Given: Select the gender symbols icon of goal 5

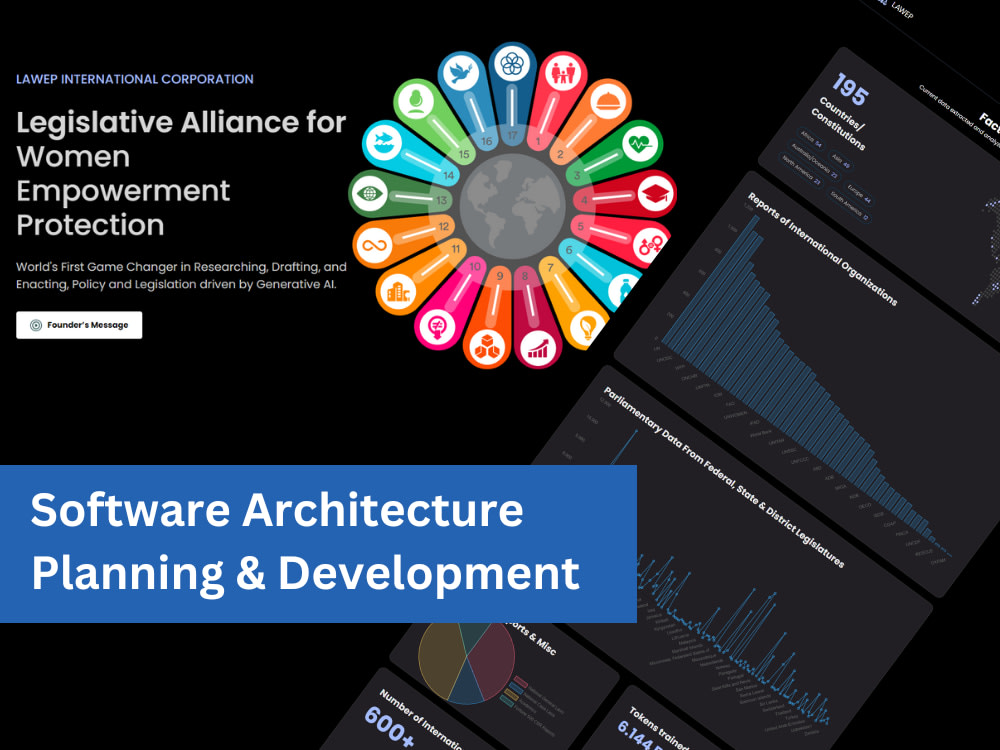Looking at the screenshot, I should (649, 245).
